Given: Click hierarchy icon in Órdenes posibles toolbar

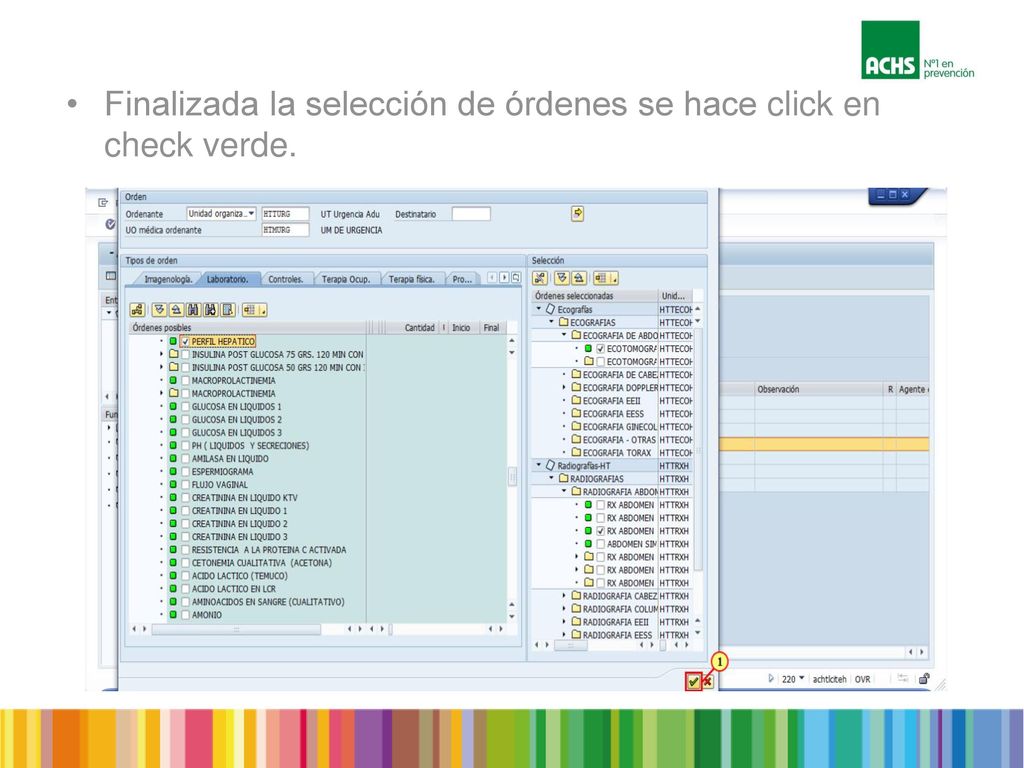Looking at the screenshot, I should coord(137,310).
